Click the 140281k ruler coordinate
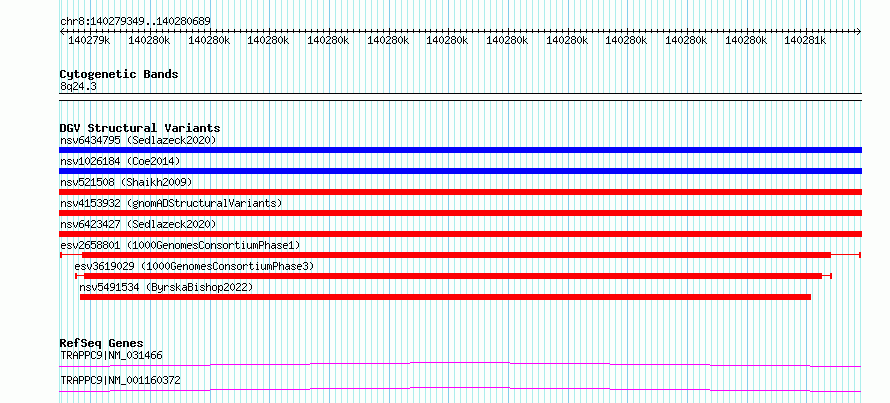Viewport: 890px width, 403px height. [805, 40]
